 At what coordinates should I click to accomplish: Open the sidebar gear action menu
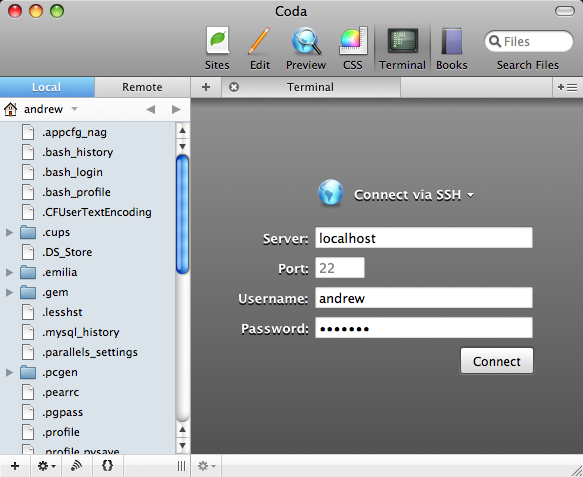pyautogui.click(x=46, y=466)
